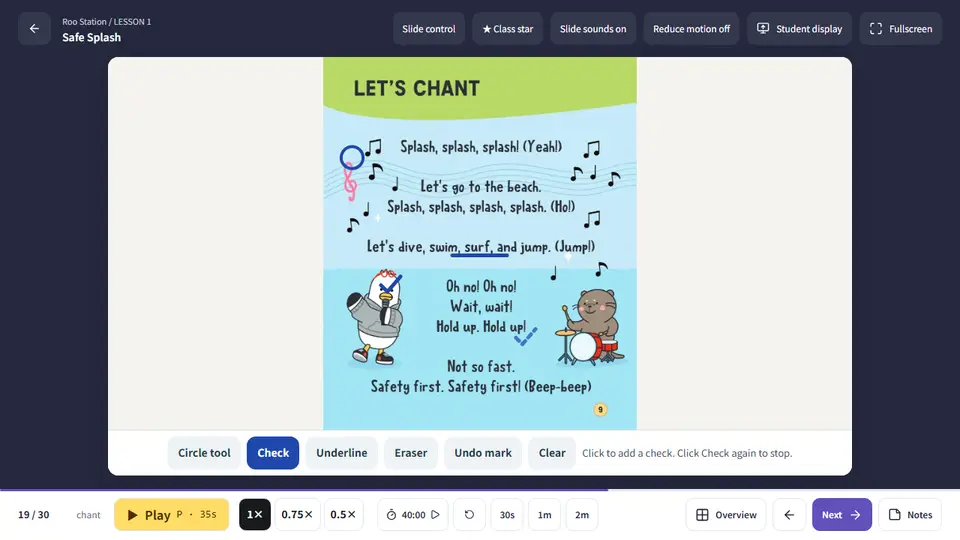Image resolution: width=960 pixels, height=540 pixels.
Task: Click 'Safe Splash' lesson title
Action: tap(91, 37)
